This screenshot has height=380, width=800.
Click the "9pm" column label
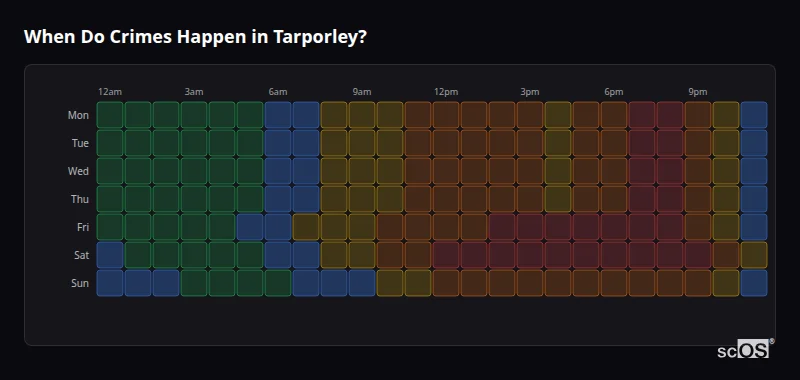click(698, 92)
